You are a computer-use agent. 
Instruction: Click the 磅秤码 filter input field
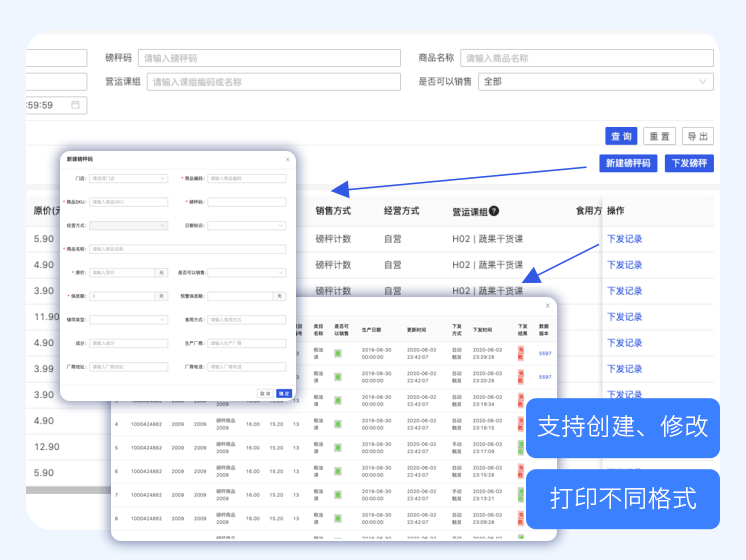click(268, 58)
